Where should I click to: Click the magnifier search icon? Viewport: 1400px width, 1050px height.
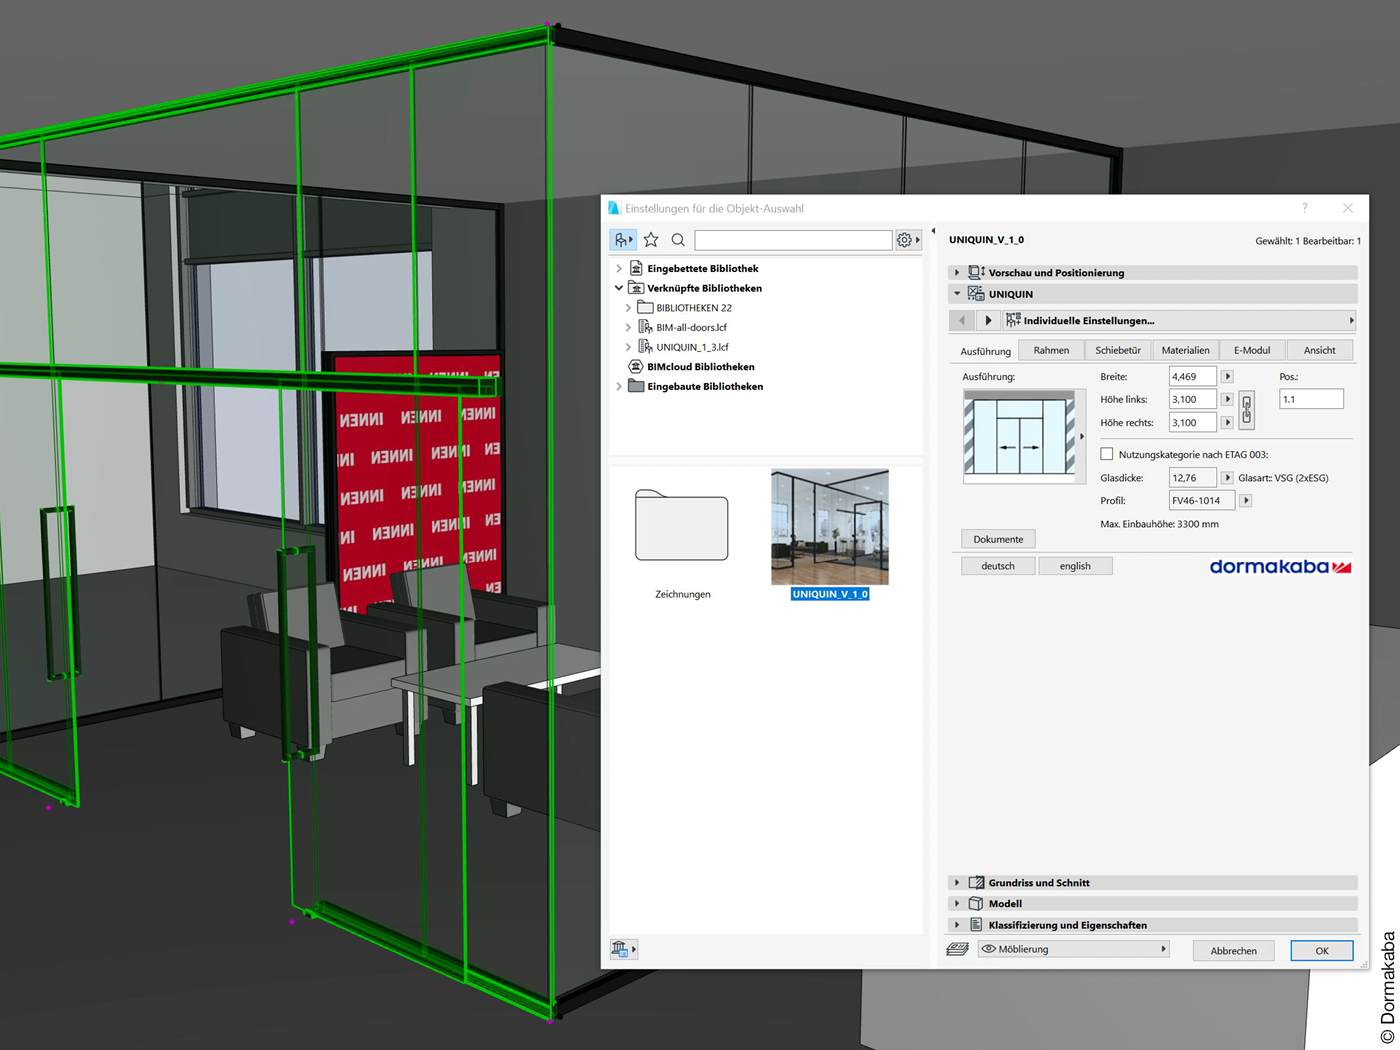click(x=678, y=240)
